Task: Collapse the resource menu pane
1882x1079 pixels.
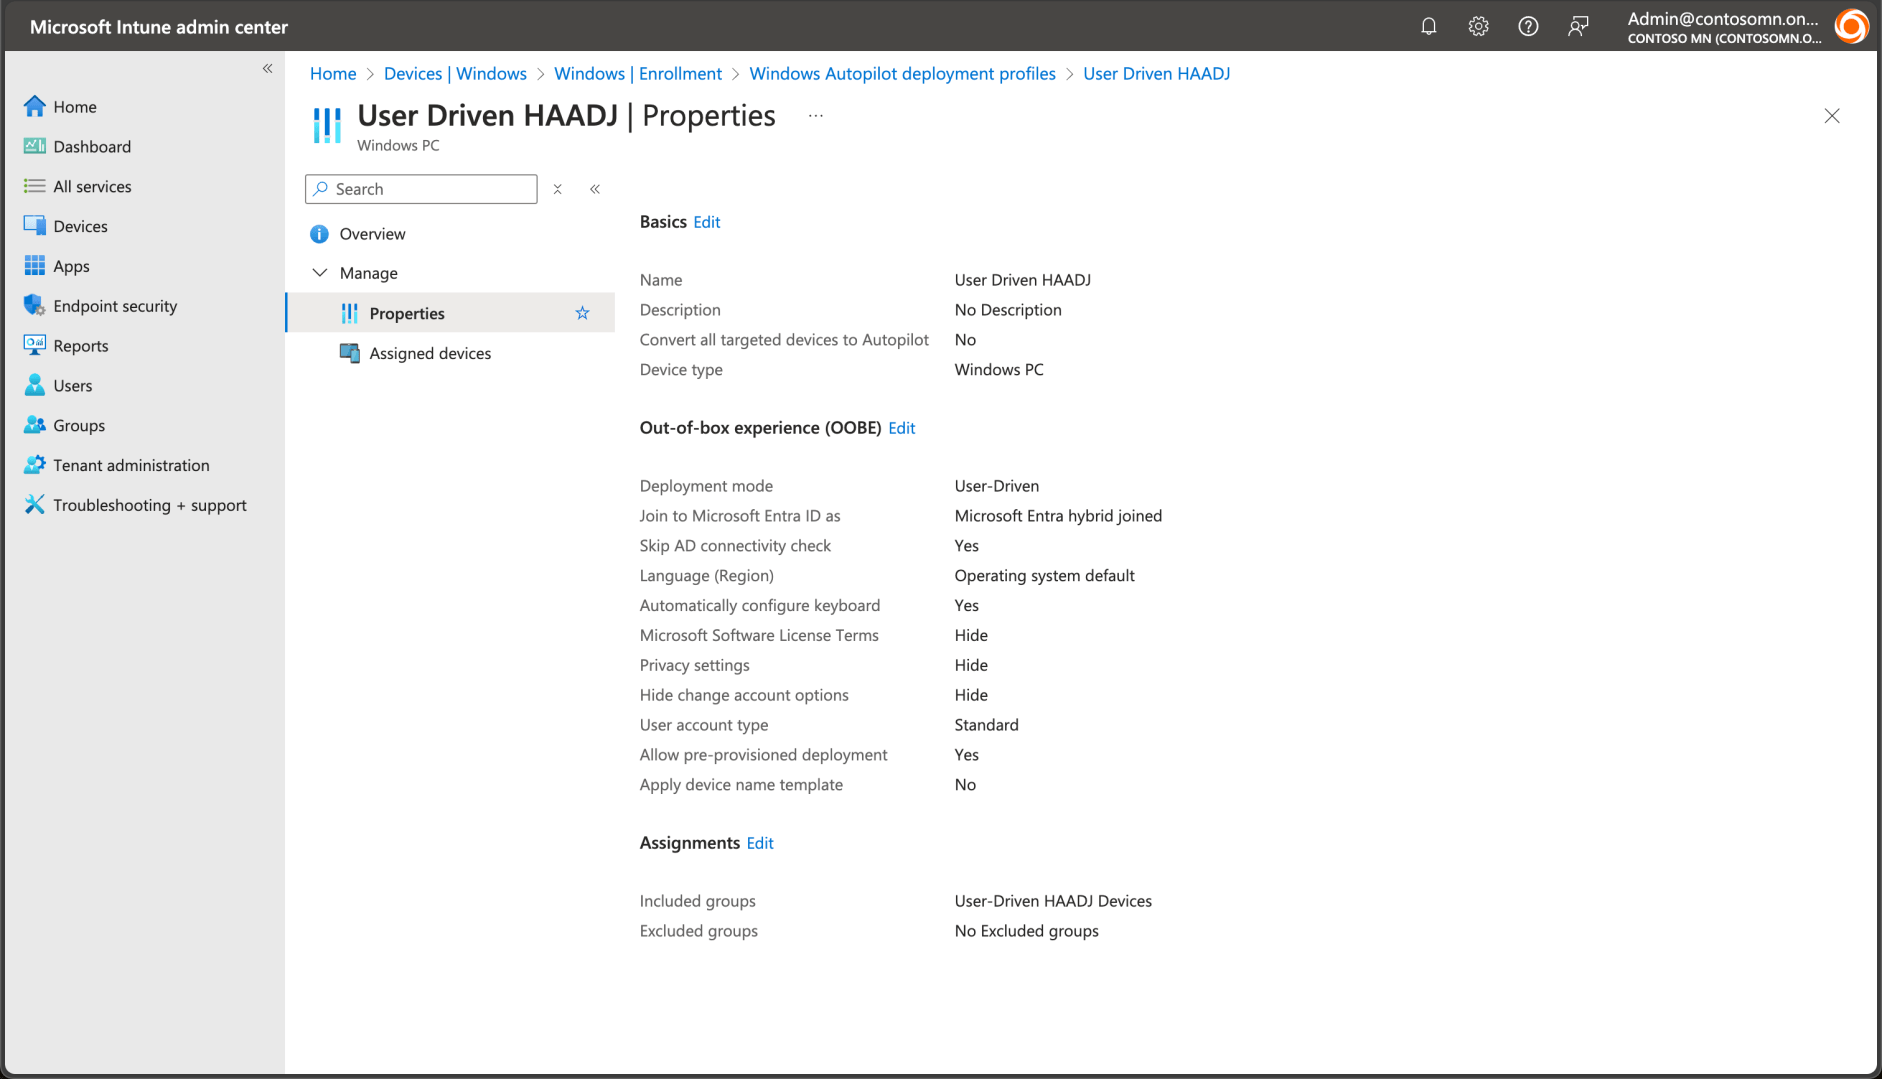Action: pos(595,189)
